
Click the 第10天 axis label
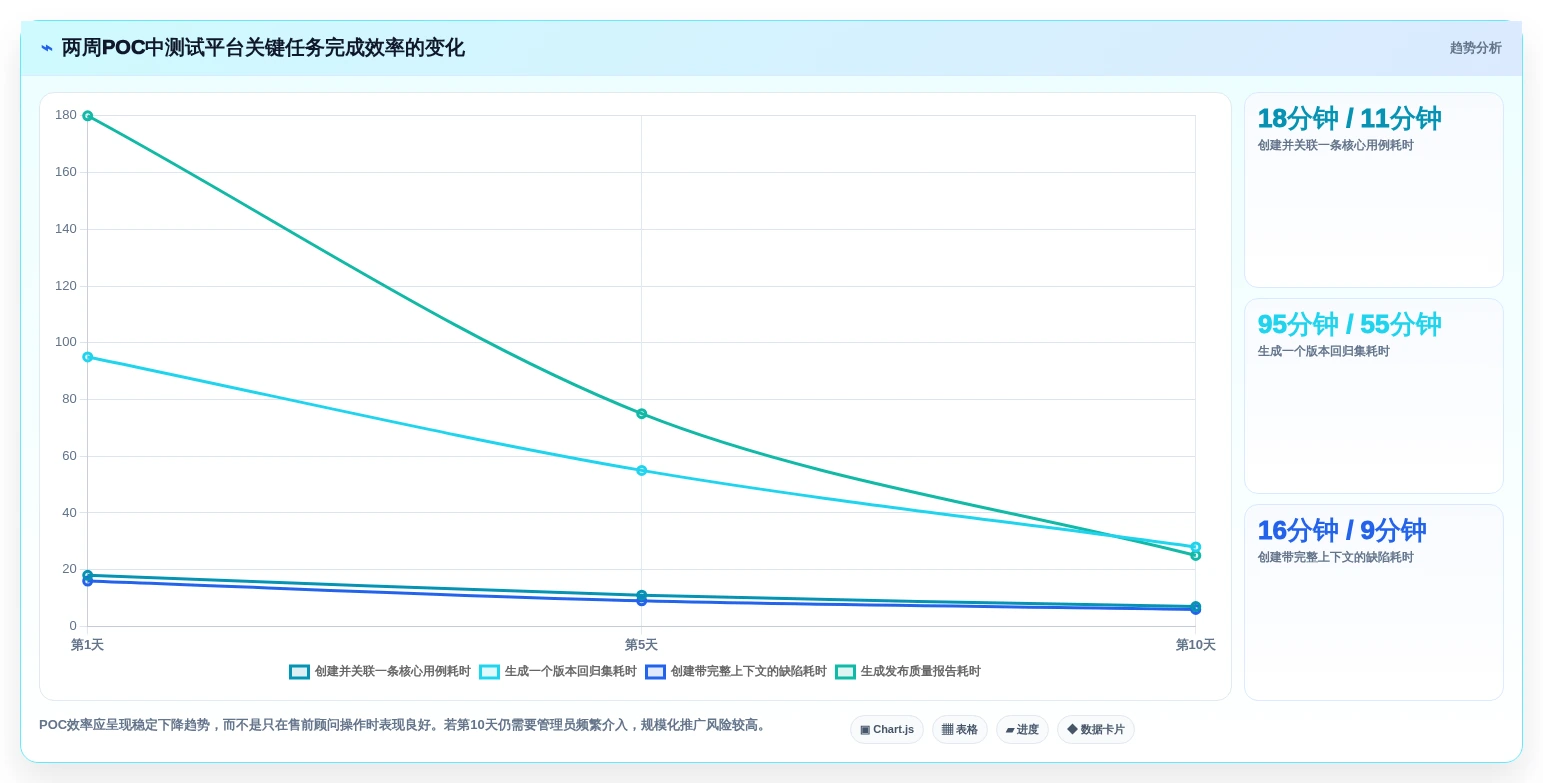(1195, 645)
